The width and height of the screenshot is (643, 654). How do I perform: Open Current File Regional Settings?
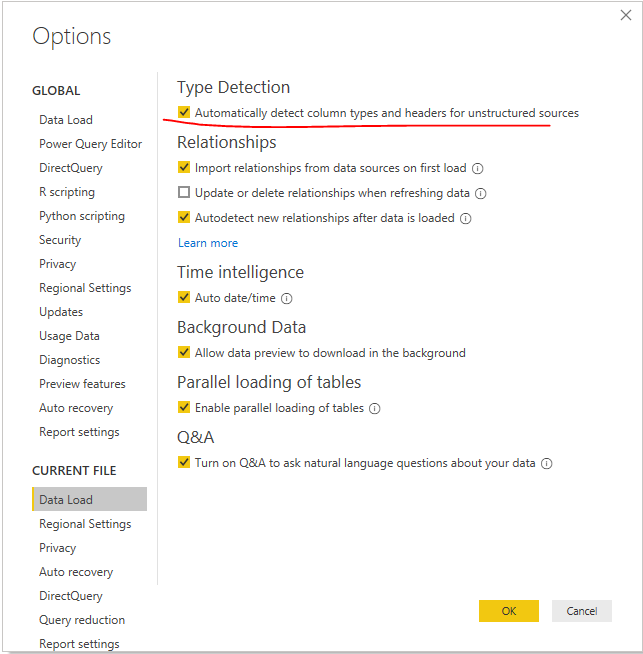tap(85, 524)
